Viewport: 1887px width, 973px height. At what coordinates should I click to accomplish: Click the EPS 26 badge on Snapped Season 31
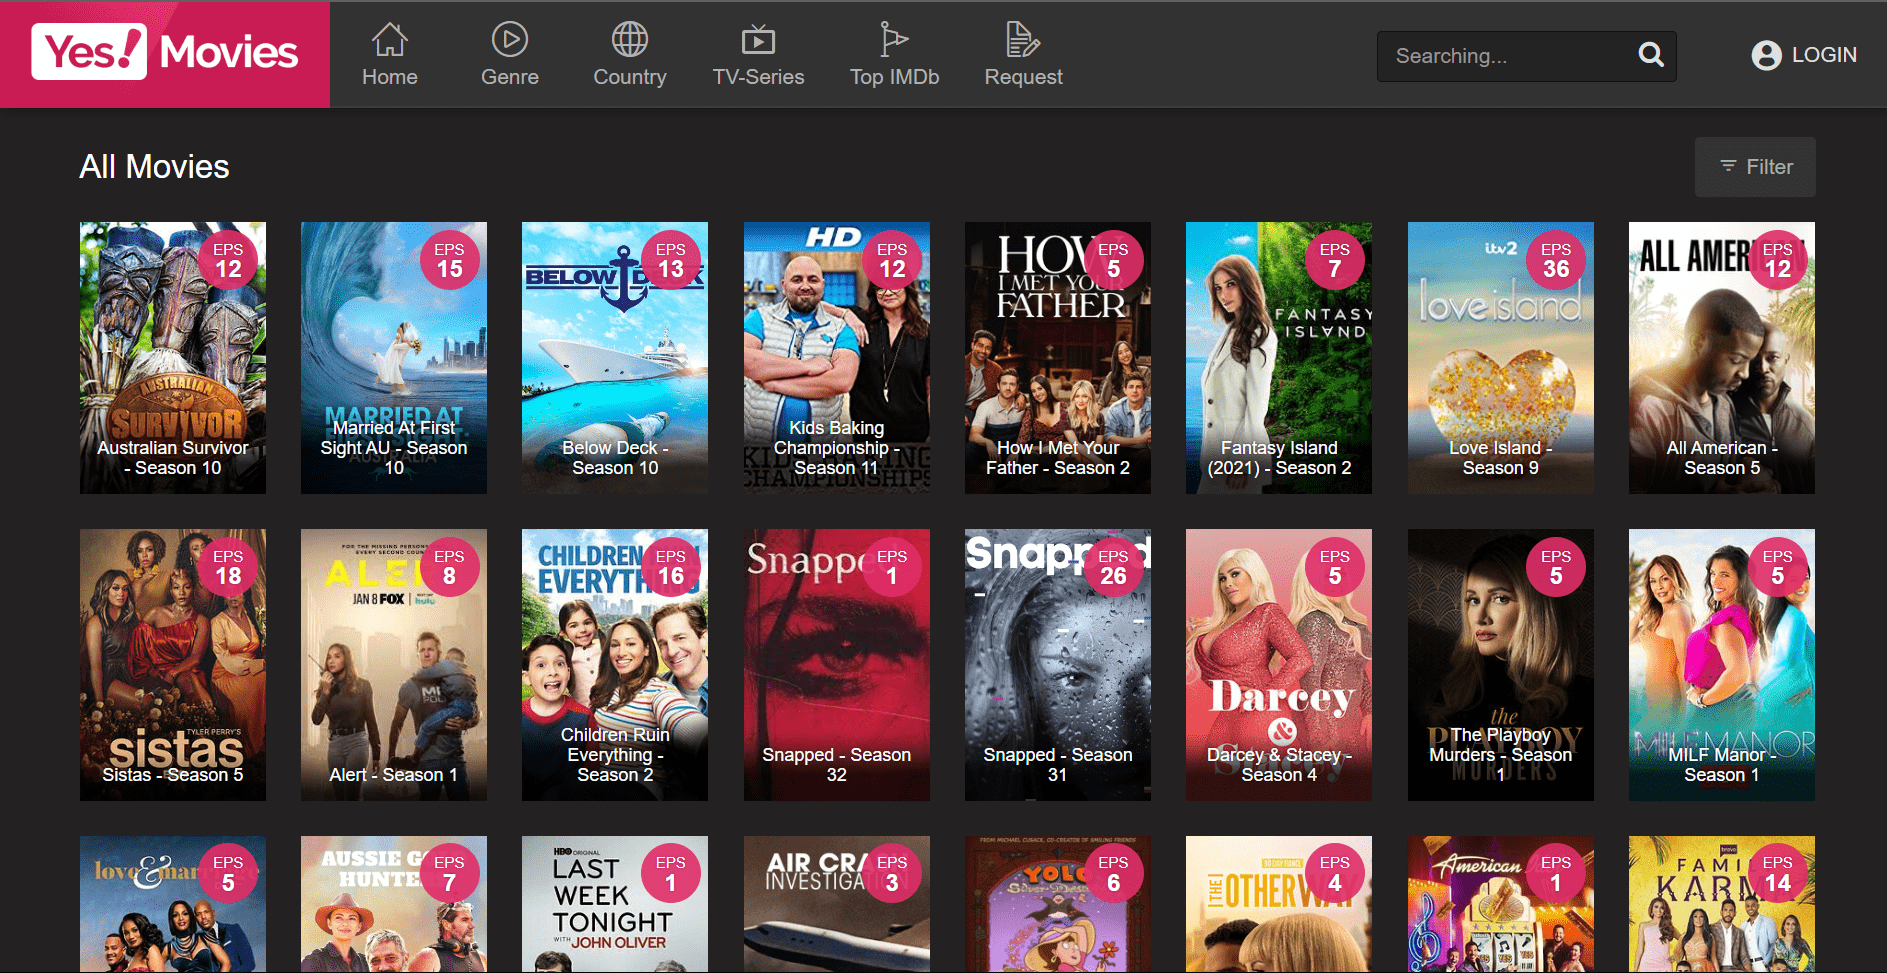1113,567
